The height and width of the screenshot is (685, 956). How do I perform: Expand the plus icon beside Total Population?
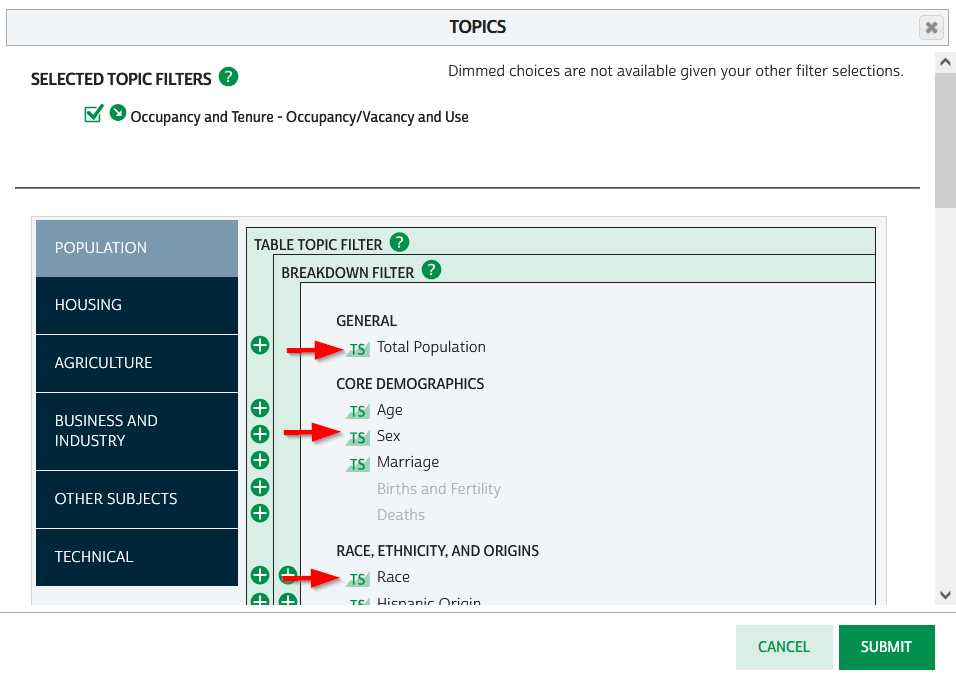[260, 345]
